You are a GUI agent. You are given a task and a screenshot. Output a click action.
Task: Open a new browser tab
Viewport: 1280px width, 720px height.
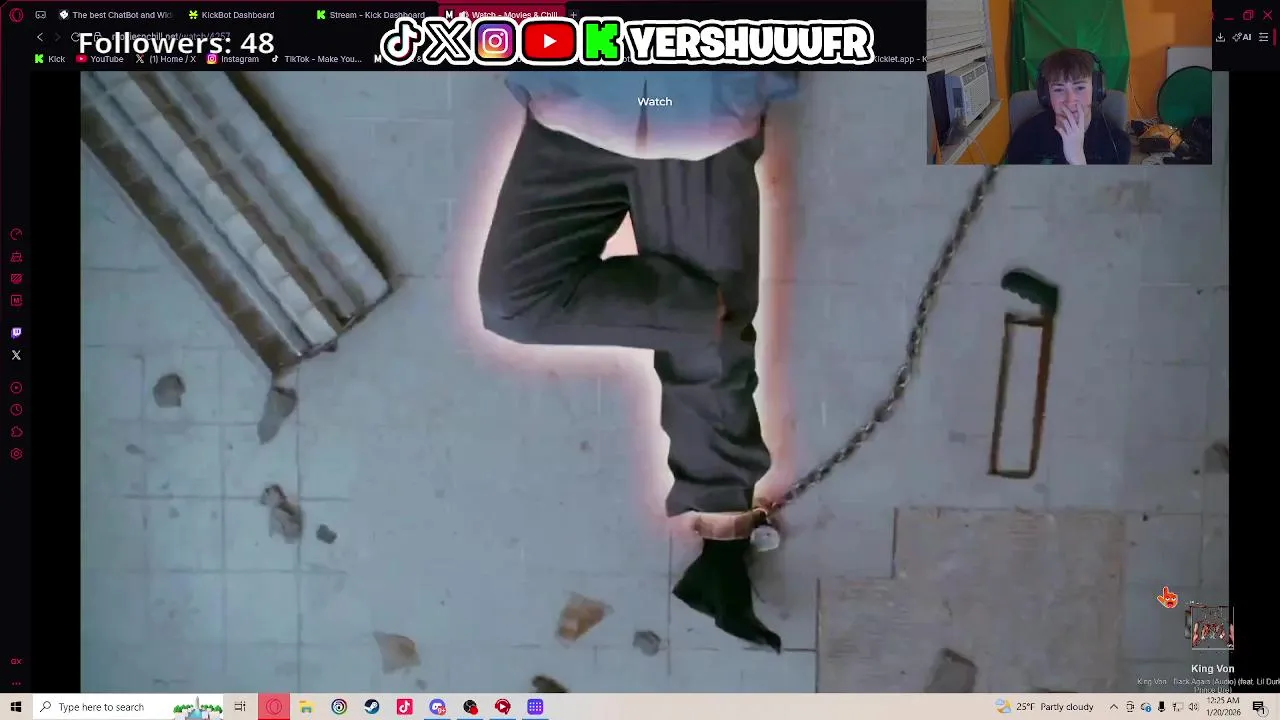[x=575, y=15]
